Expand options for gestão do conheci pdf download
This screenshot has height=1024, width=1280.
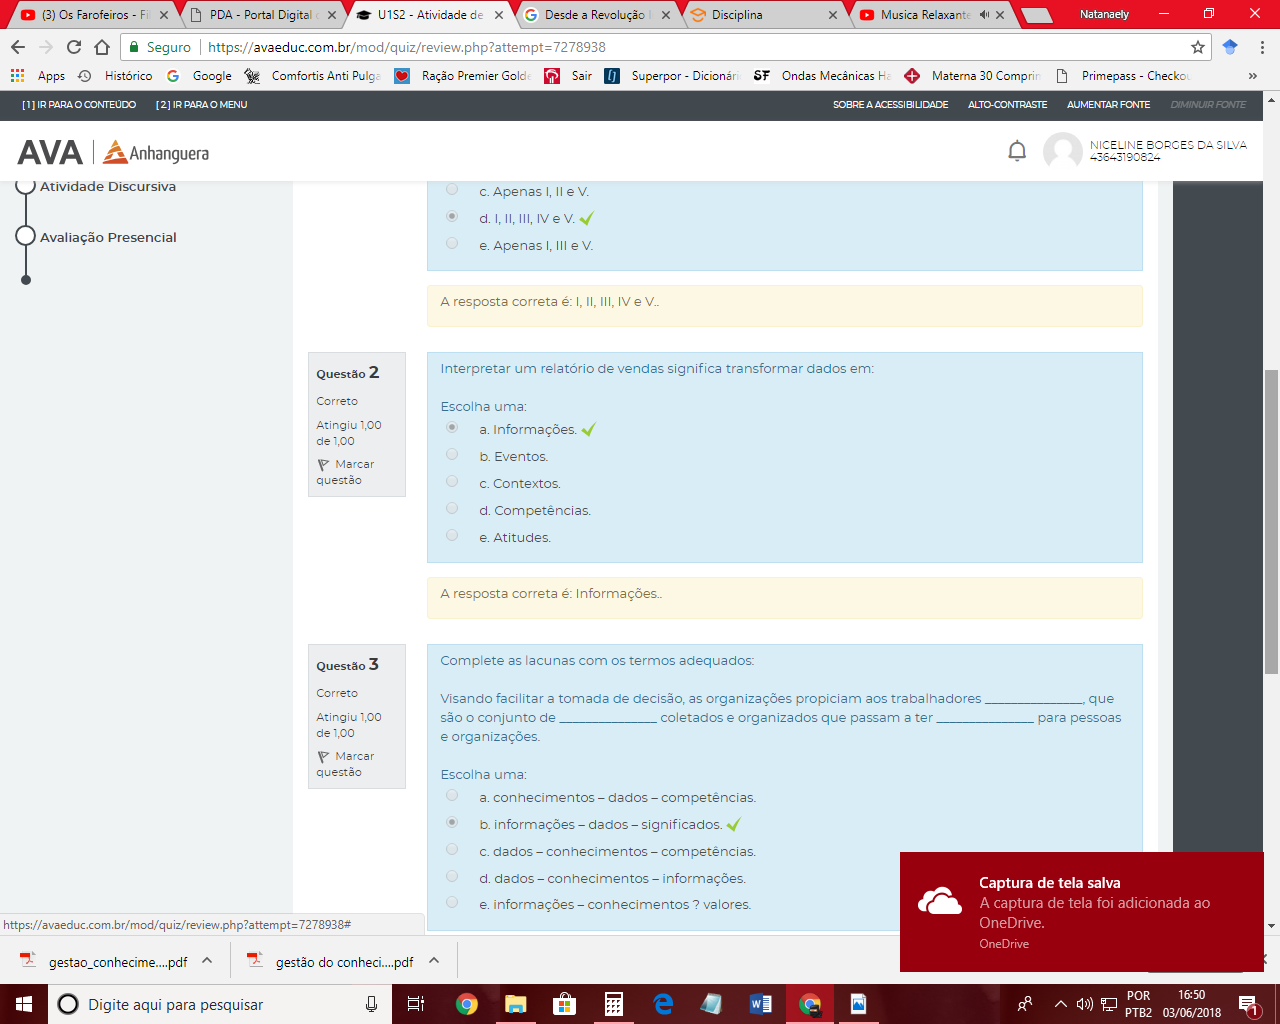point(434,960)
